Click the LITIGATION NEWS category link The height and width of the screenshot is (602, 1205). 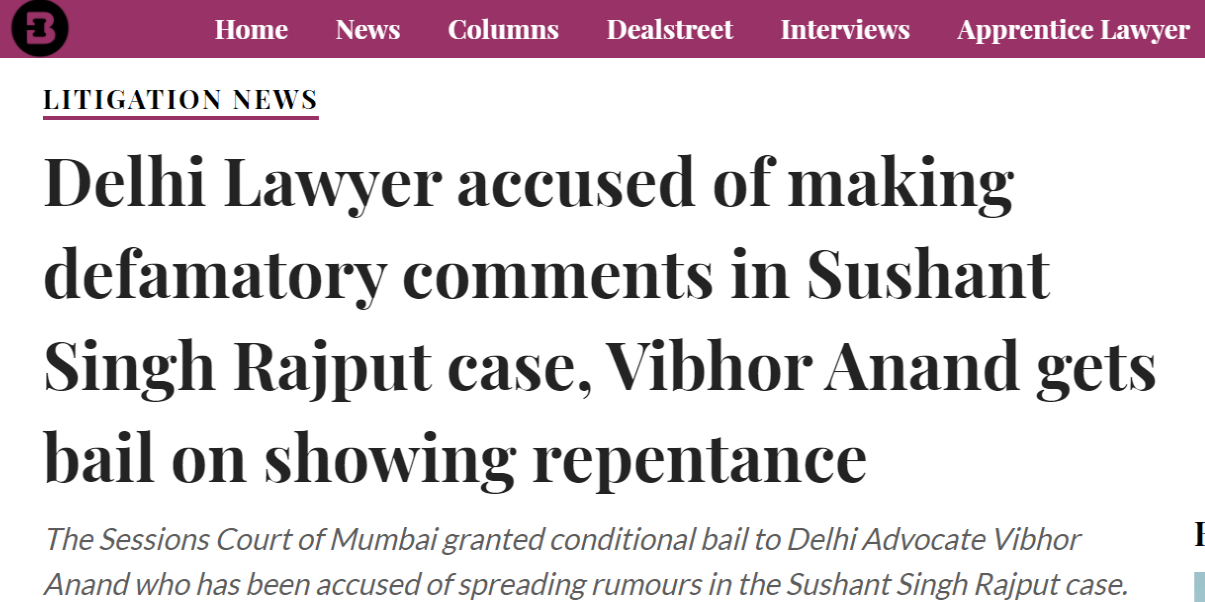click(x=181, y=100)
